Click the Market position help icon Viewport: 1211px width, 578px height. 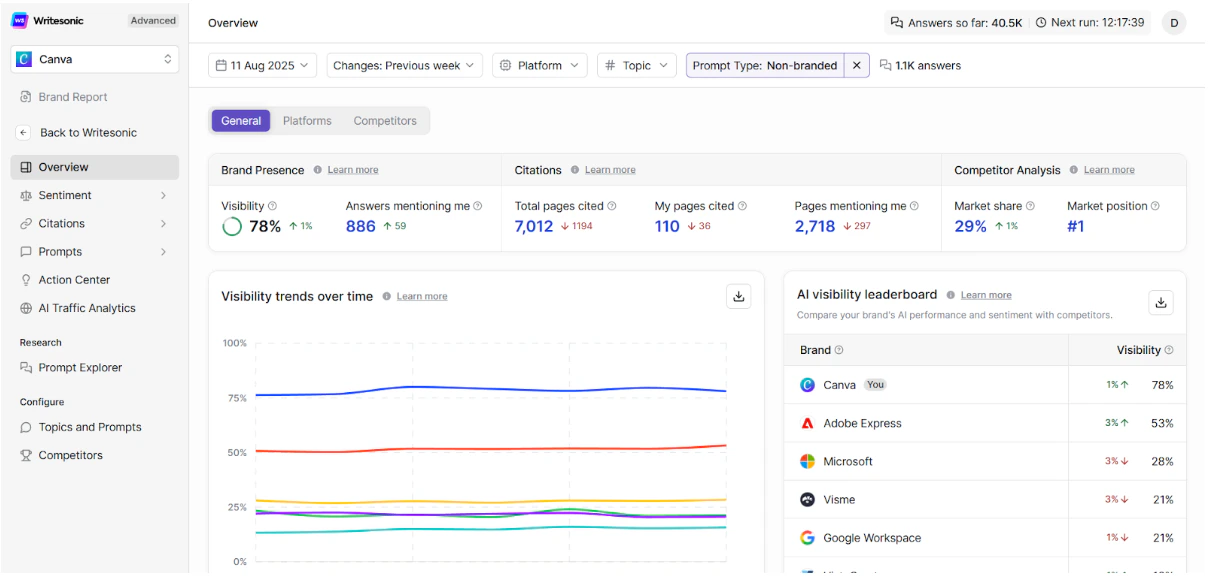(1155, 206)
